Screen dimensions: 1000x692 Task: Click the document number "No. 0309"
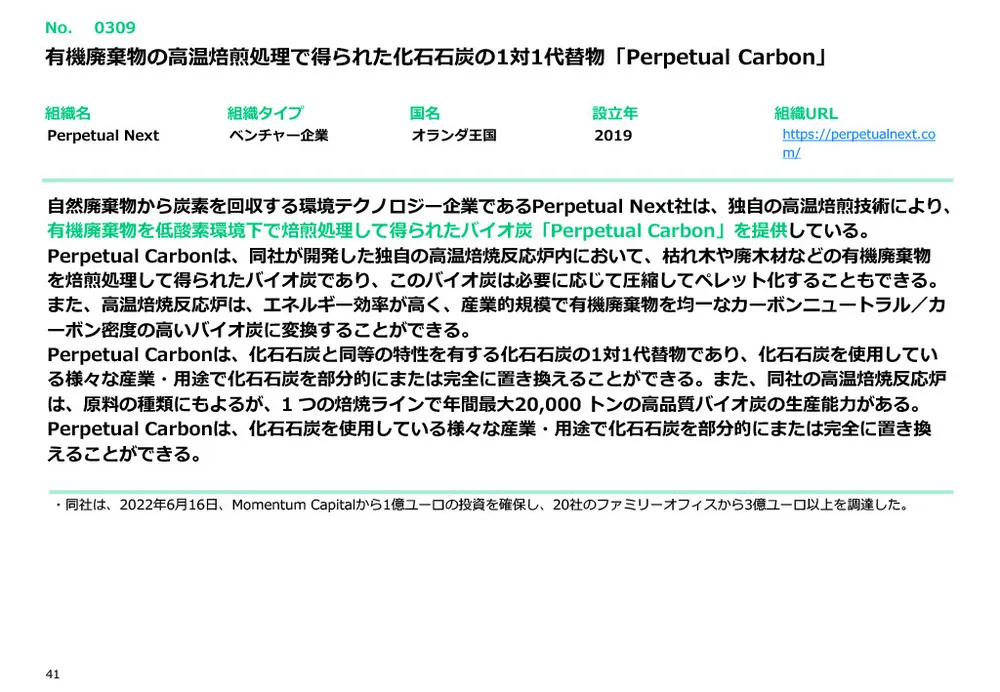point(90,27)
